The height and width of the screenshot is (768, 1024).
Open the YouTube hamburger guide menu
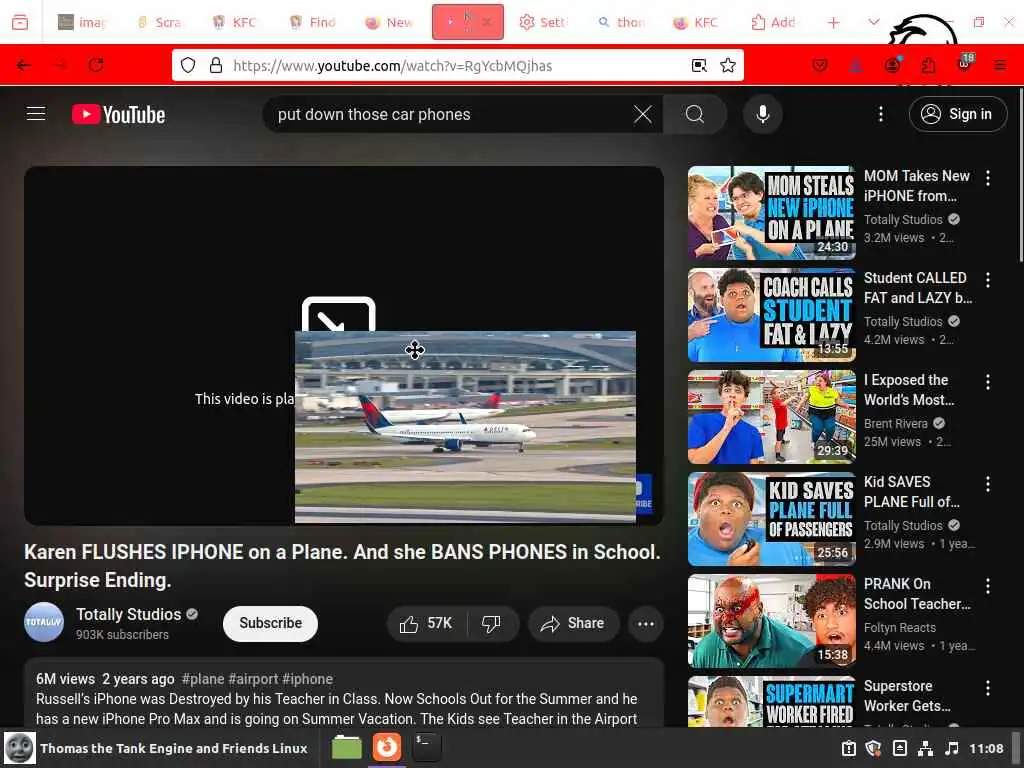(36, 114)
